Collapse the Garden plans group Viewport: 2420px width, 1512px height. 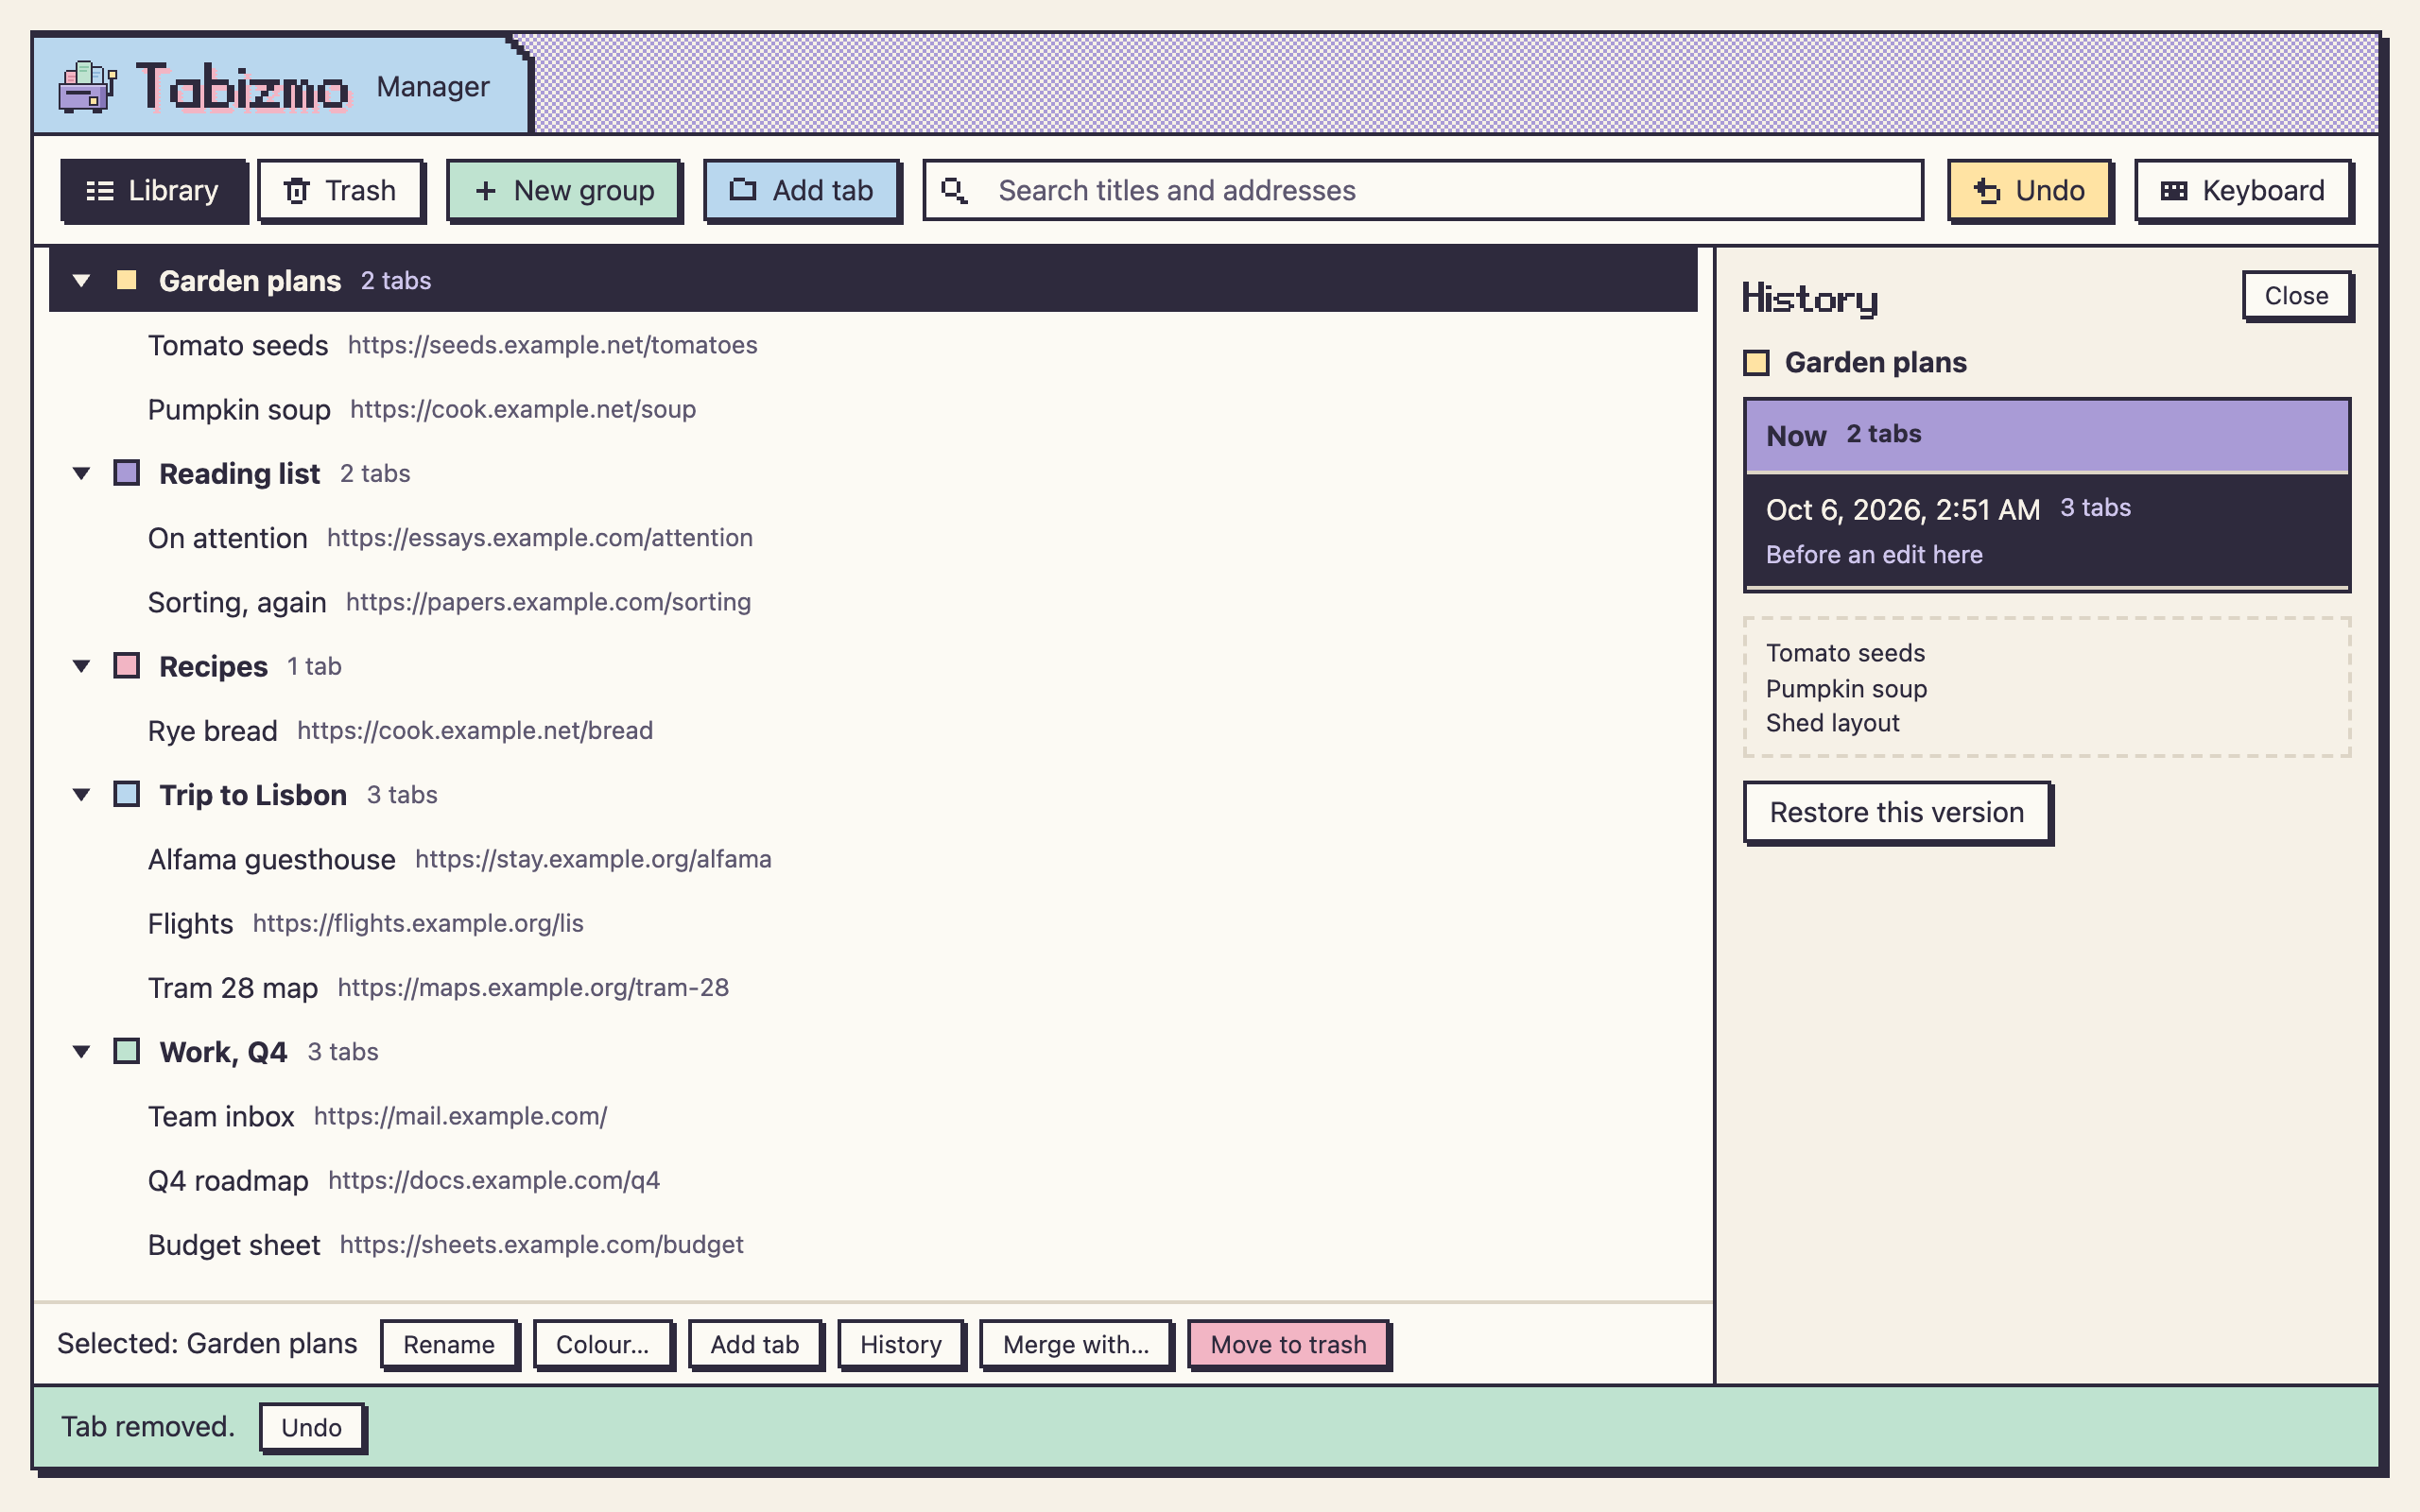pyautogui.click(x=82, y=281)
